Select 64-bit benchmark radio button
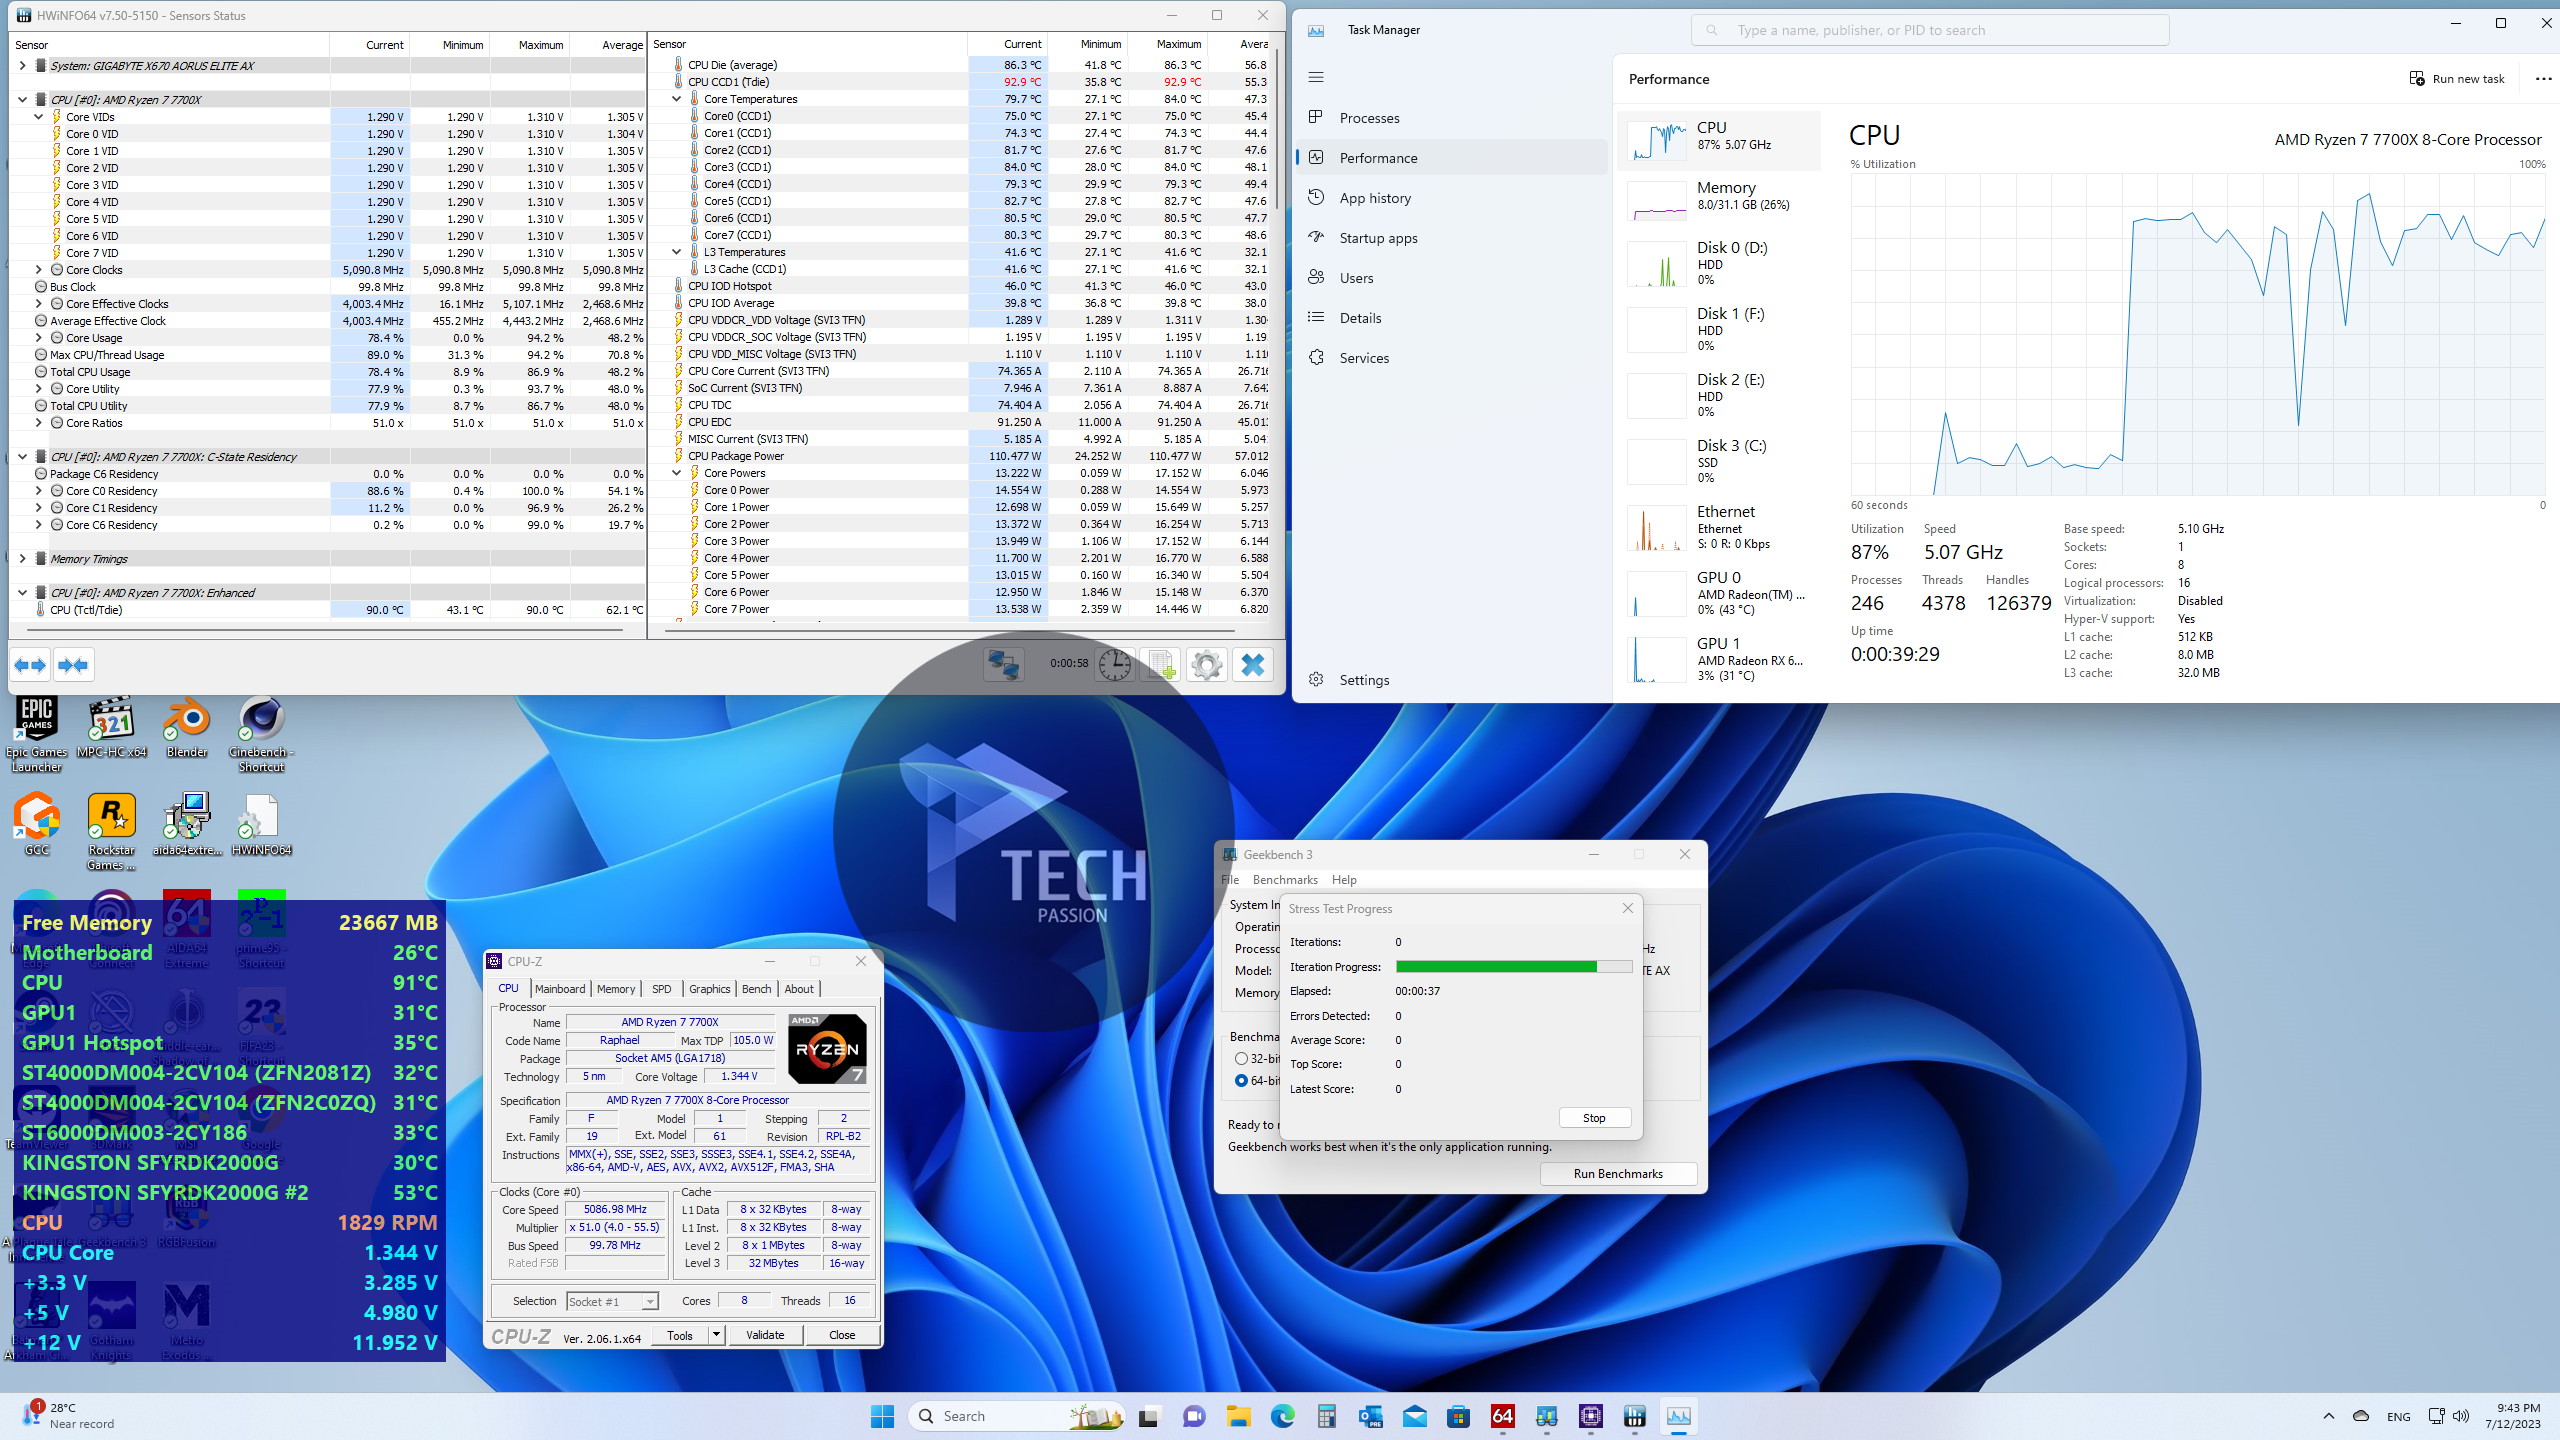The width and height of the screenshot is (2560, 1440). coord(1241,1081)
